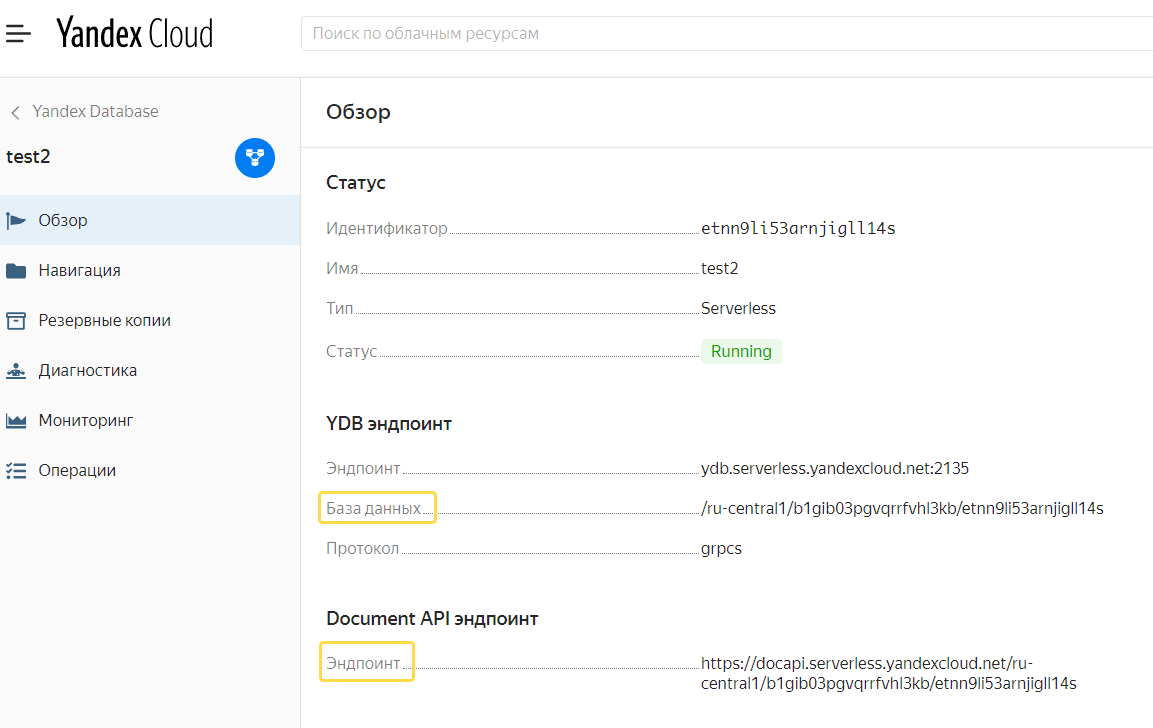Screen dimensions: 1153x728
Task: Click the Обзор page title
Action: (x=358, y=112)
